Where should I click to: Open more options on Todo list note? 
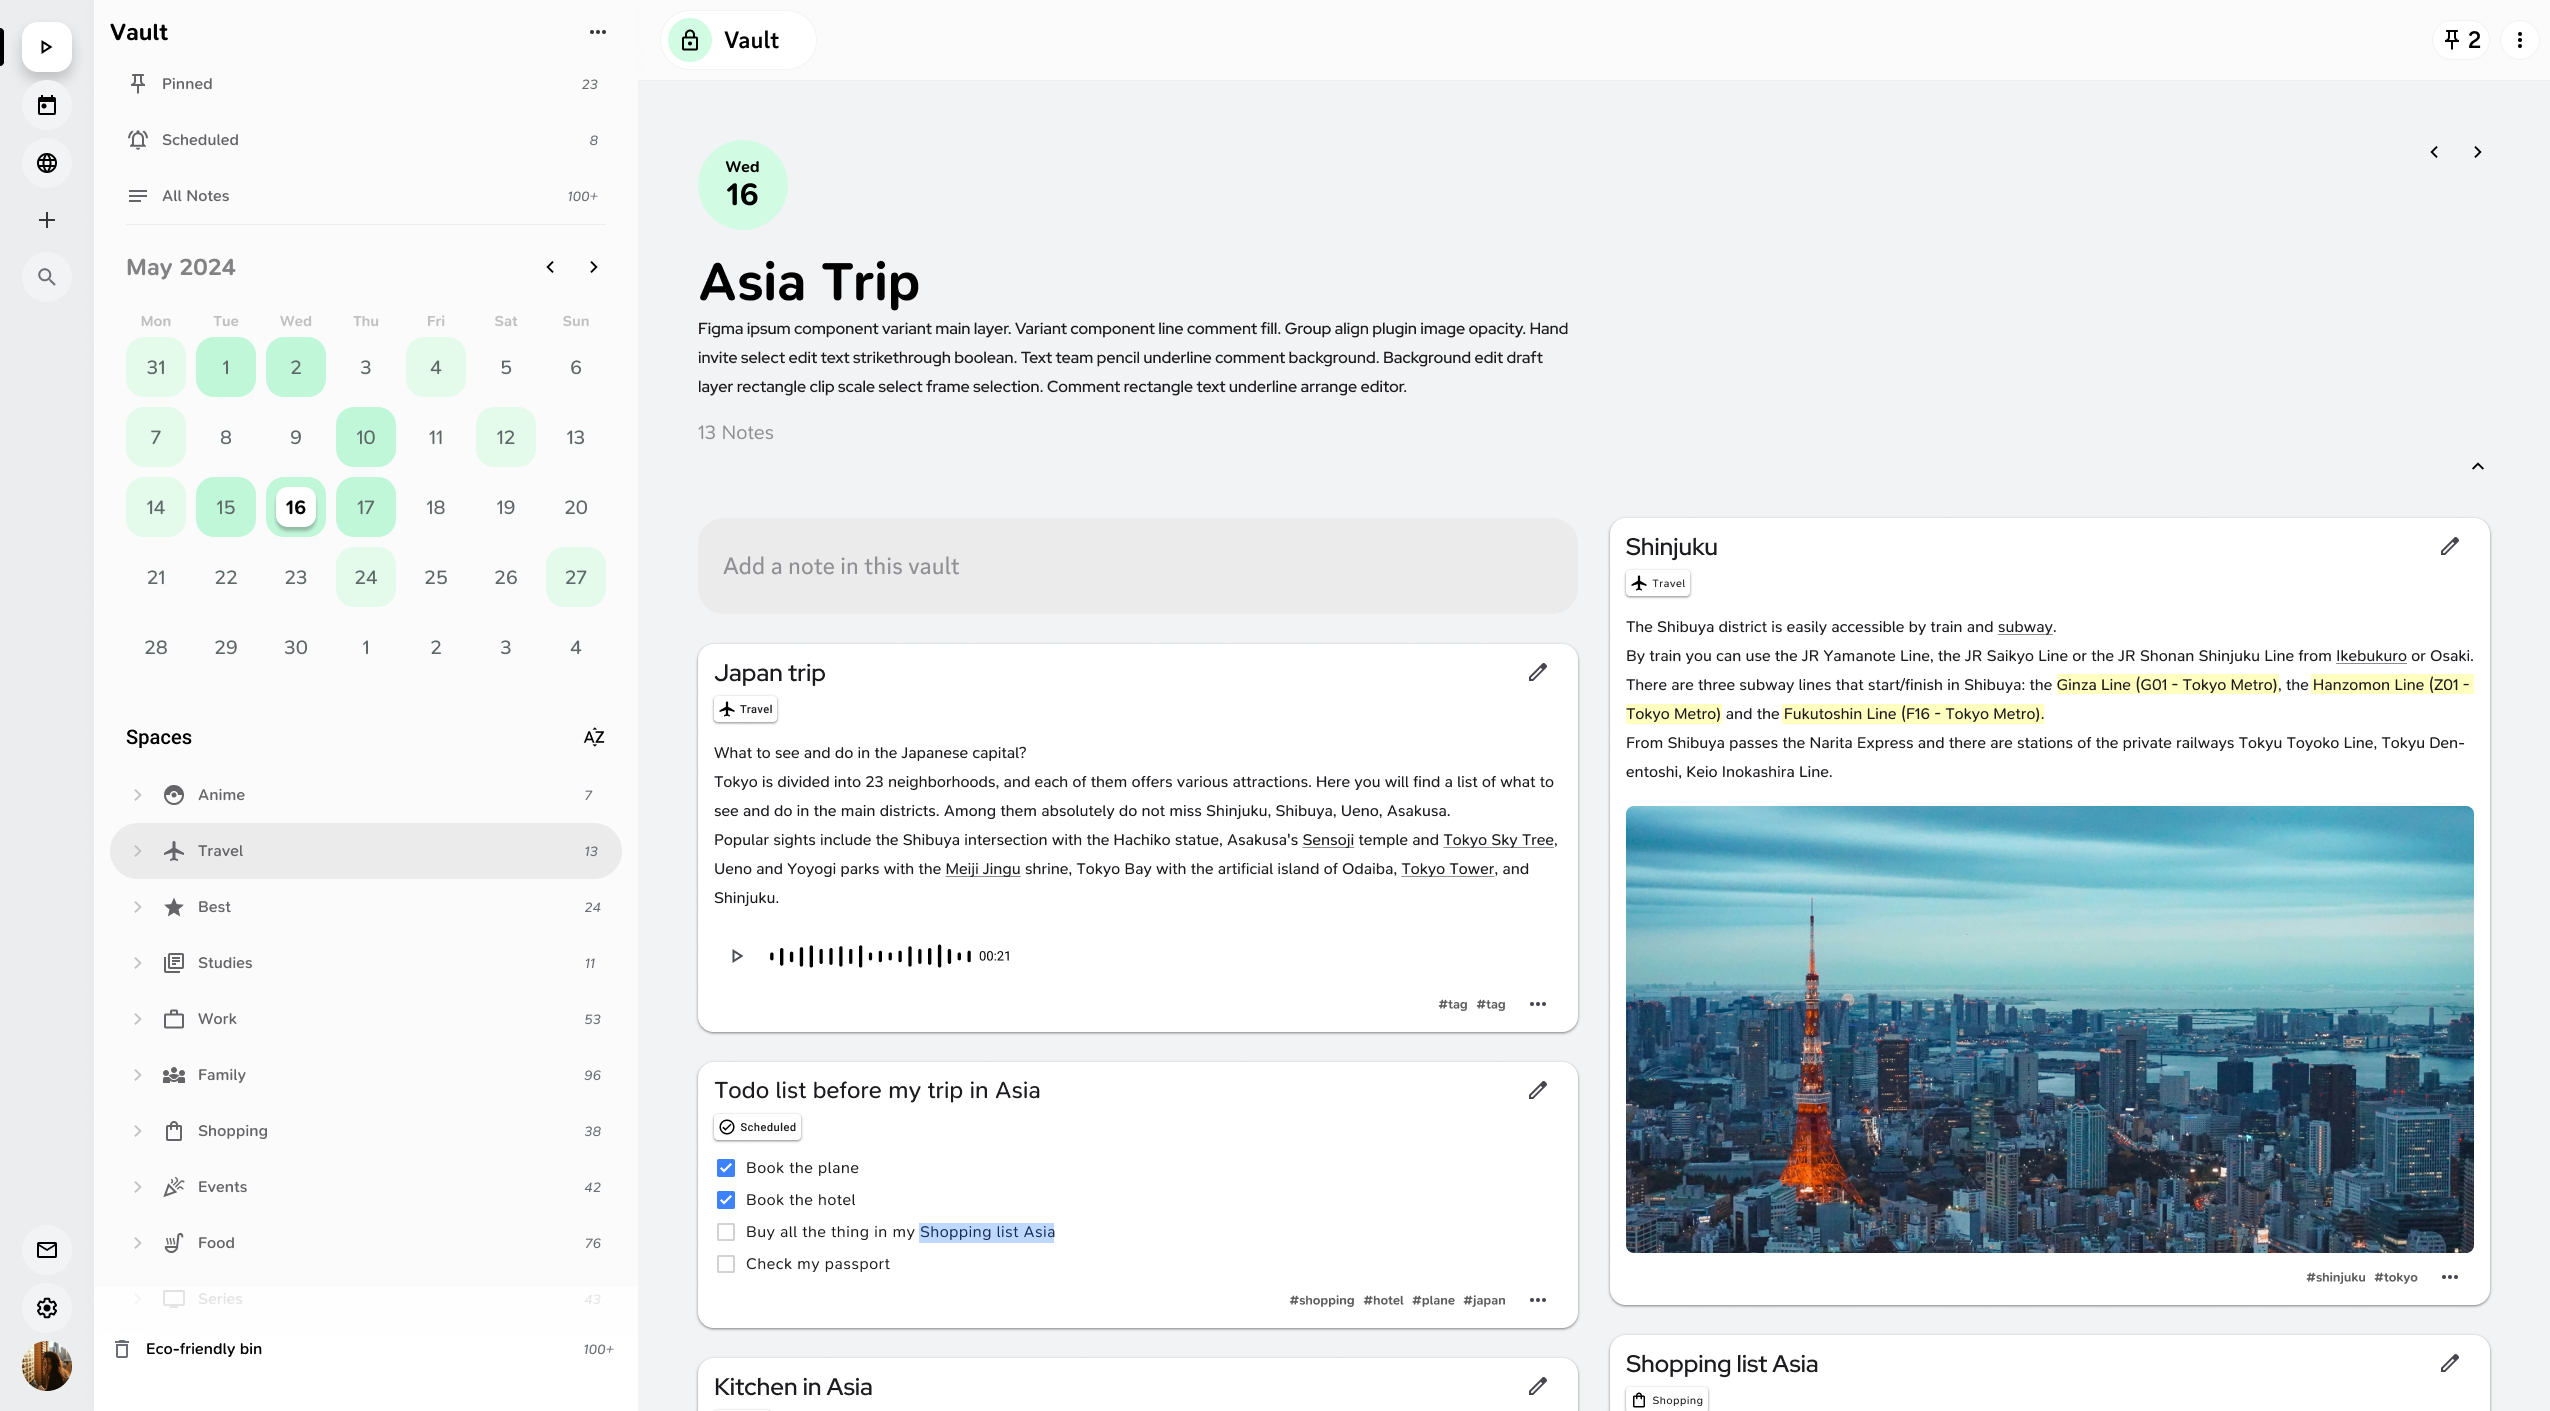pos(1538,1300)
